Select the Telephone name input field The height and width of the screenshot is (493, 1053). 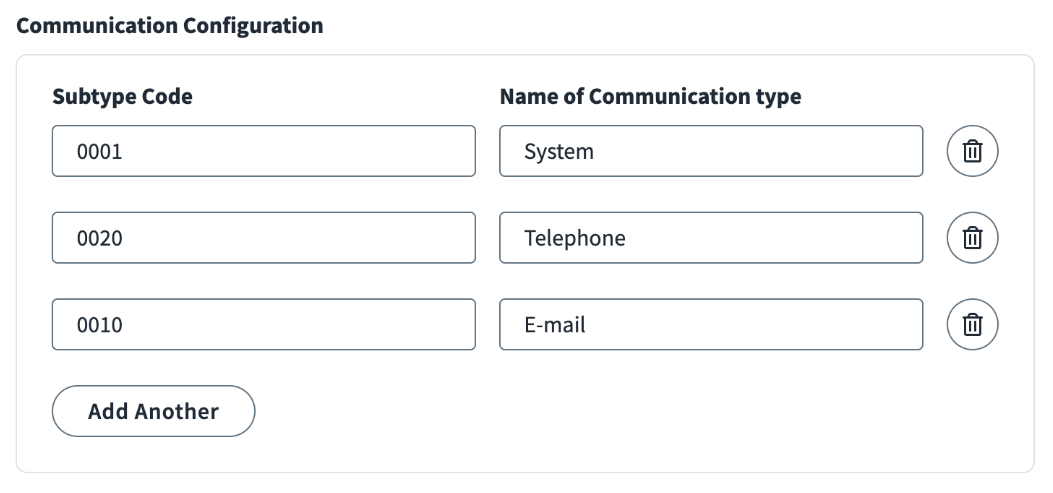coord(711,238)
